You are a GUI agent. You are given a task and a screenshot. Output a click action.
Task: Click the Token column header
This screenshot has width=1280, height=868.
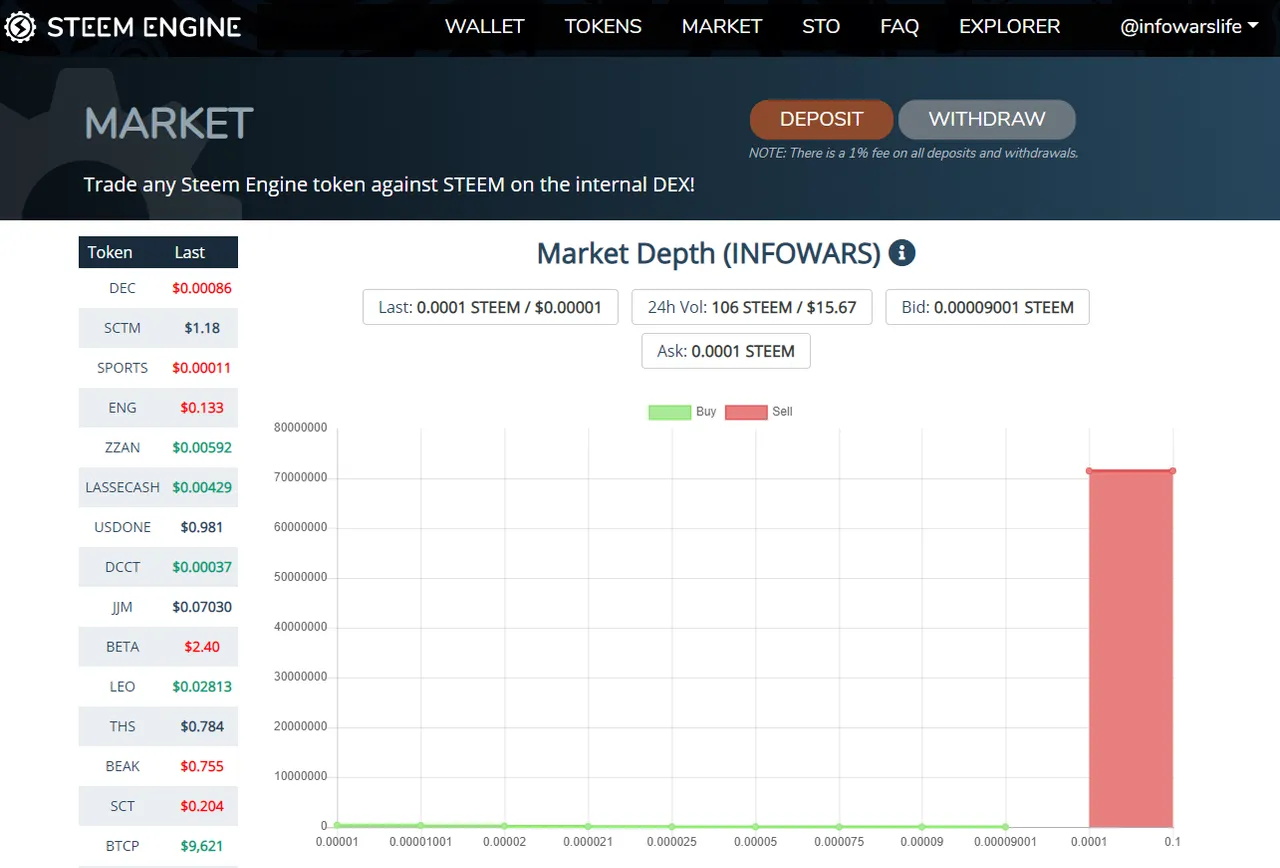point(110,252)
